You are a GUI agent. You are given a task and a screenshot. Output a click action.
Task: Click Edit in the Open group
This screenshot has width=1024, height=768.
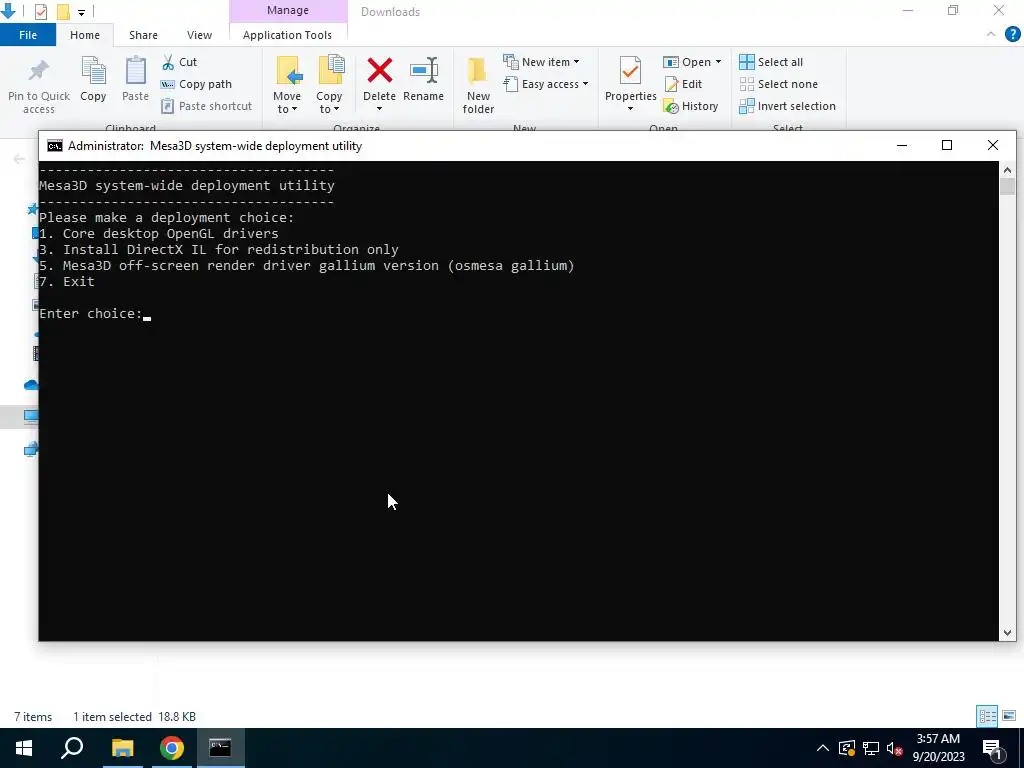tap(683, 84)
